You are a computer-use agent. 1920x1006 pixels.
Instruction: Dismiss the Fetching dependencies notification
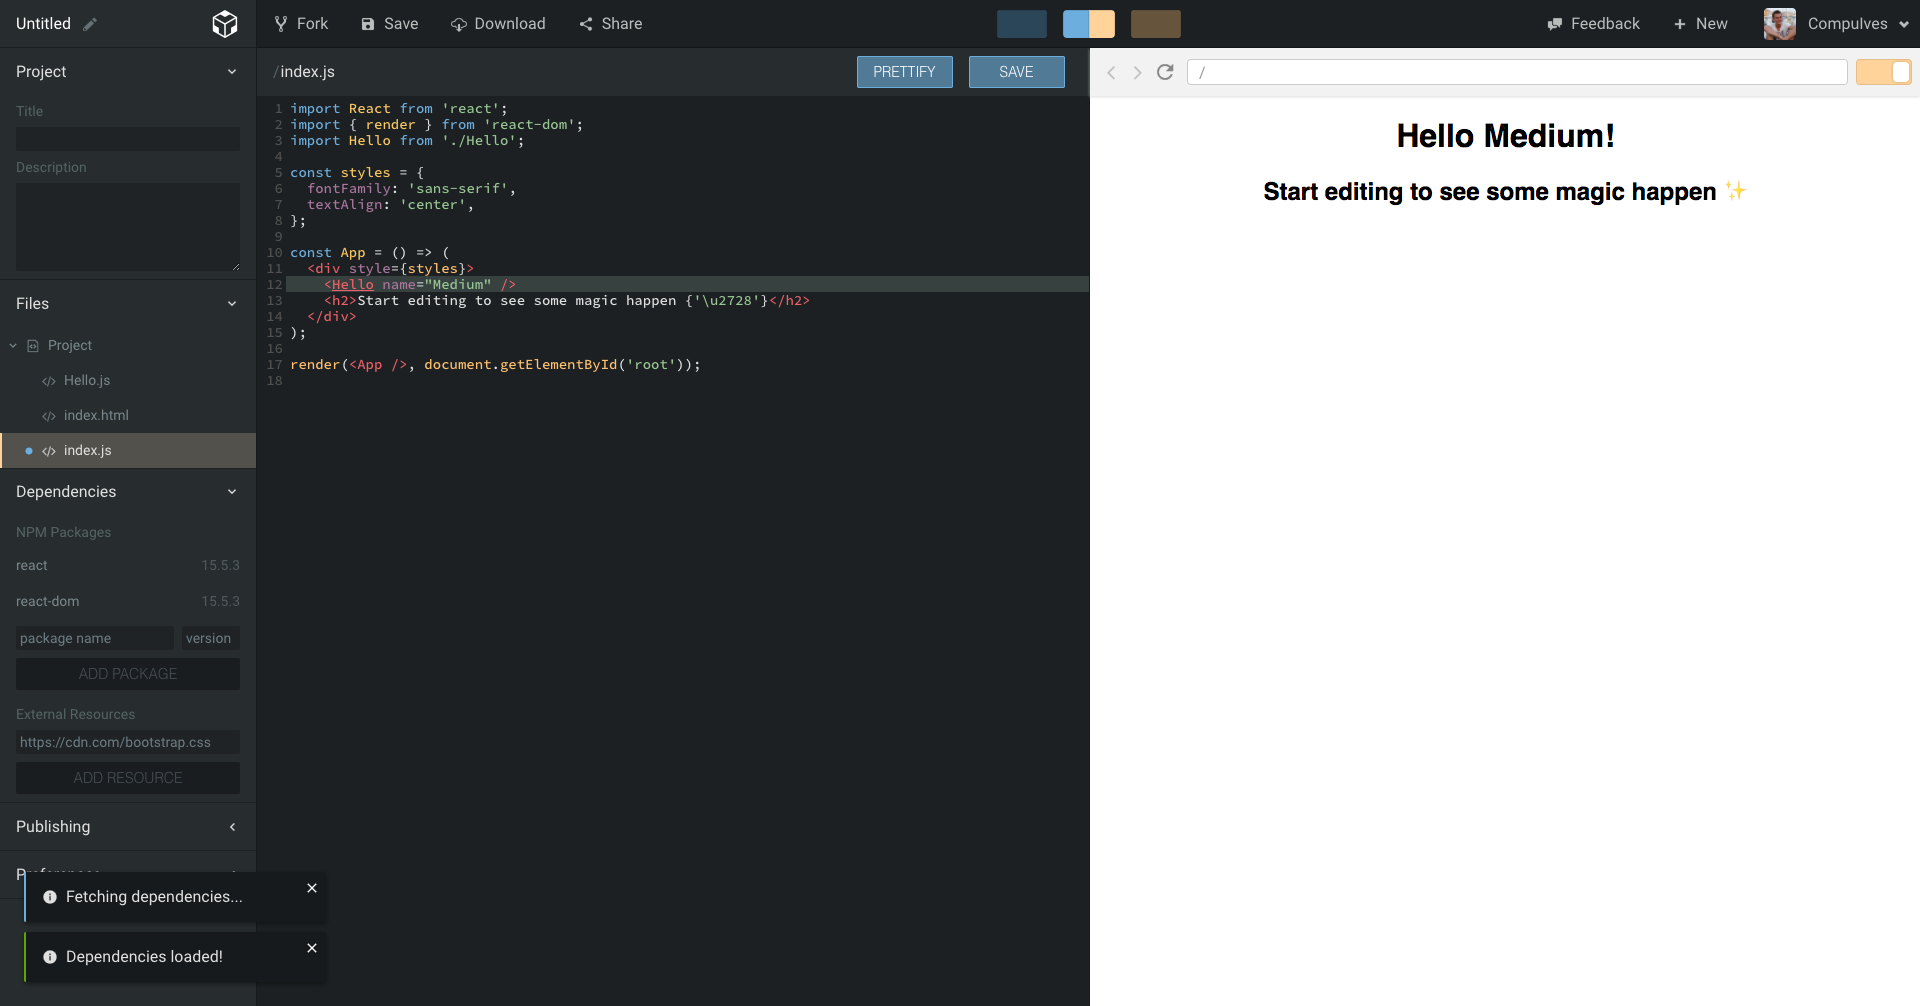coord(311,888)
